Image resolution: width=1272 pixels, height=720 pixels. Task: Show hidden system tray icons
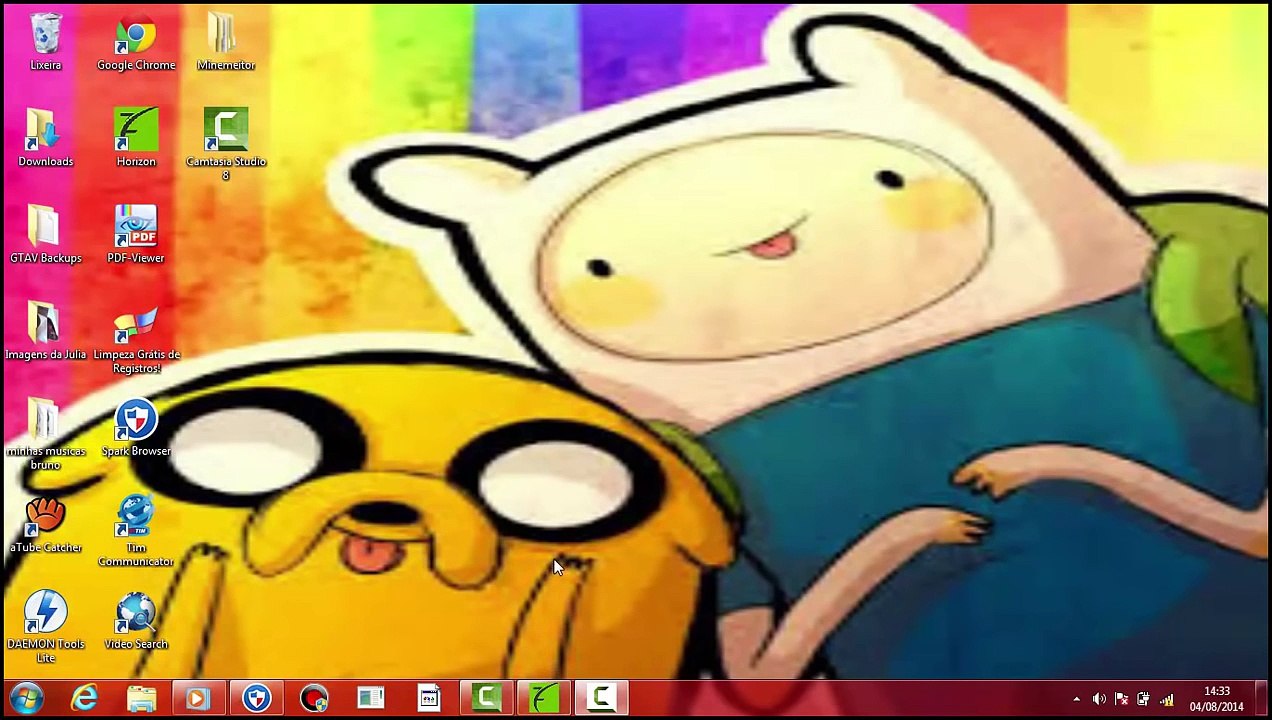tap(1076, 699)
